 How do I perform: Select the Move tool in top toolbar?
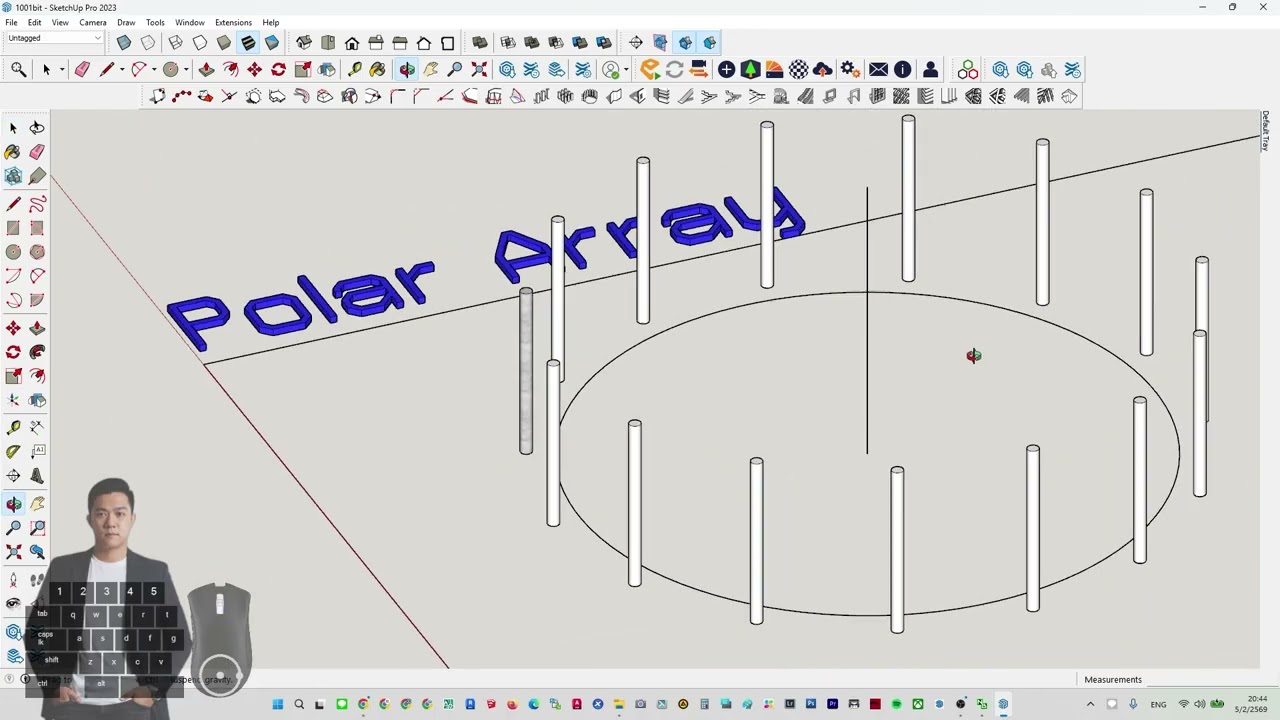click(x=255, y=69)
